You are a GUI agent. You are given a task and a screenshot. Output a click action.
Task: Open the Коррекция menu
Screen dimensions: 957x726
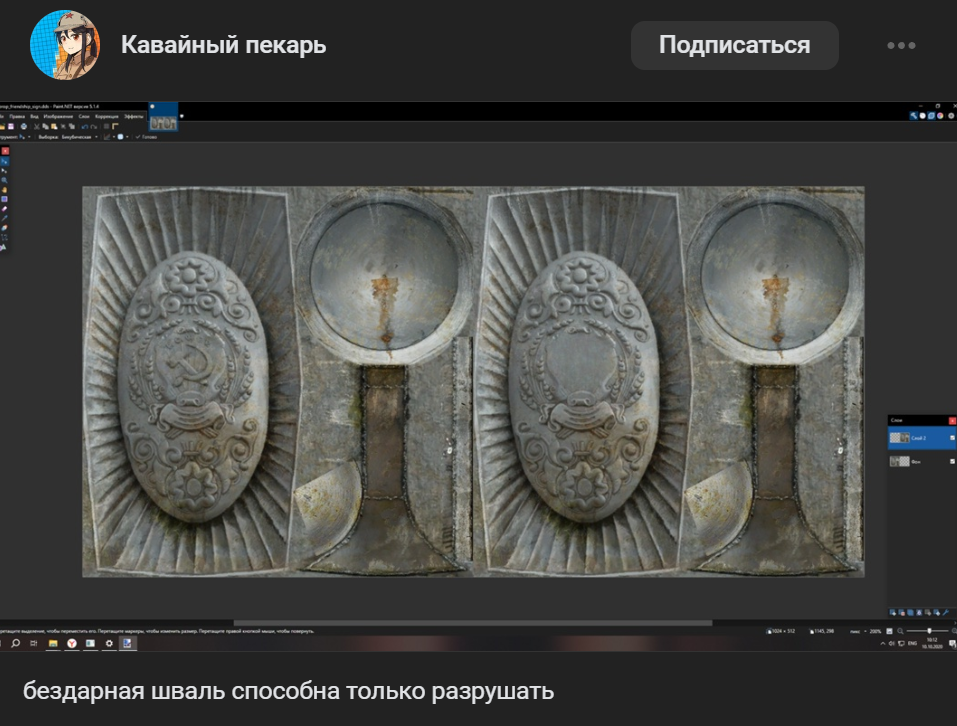[x=107, y=117]
